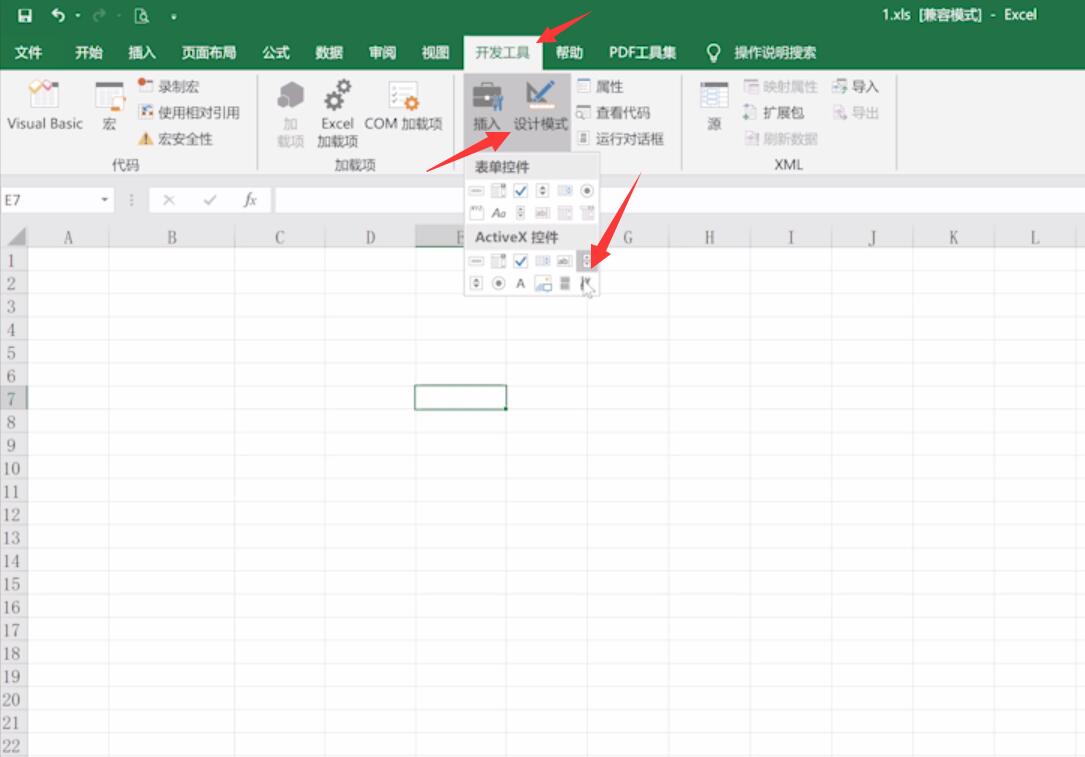Click 查看代码 to view code
This screenshot has width=1085, height=757.
pyautogui.click(x=613, y=113)
